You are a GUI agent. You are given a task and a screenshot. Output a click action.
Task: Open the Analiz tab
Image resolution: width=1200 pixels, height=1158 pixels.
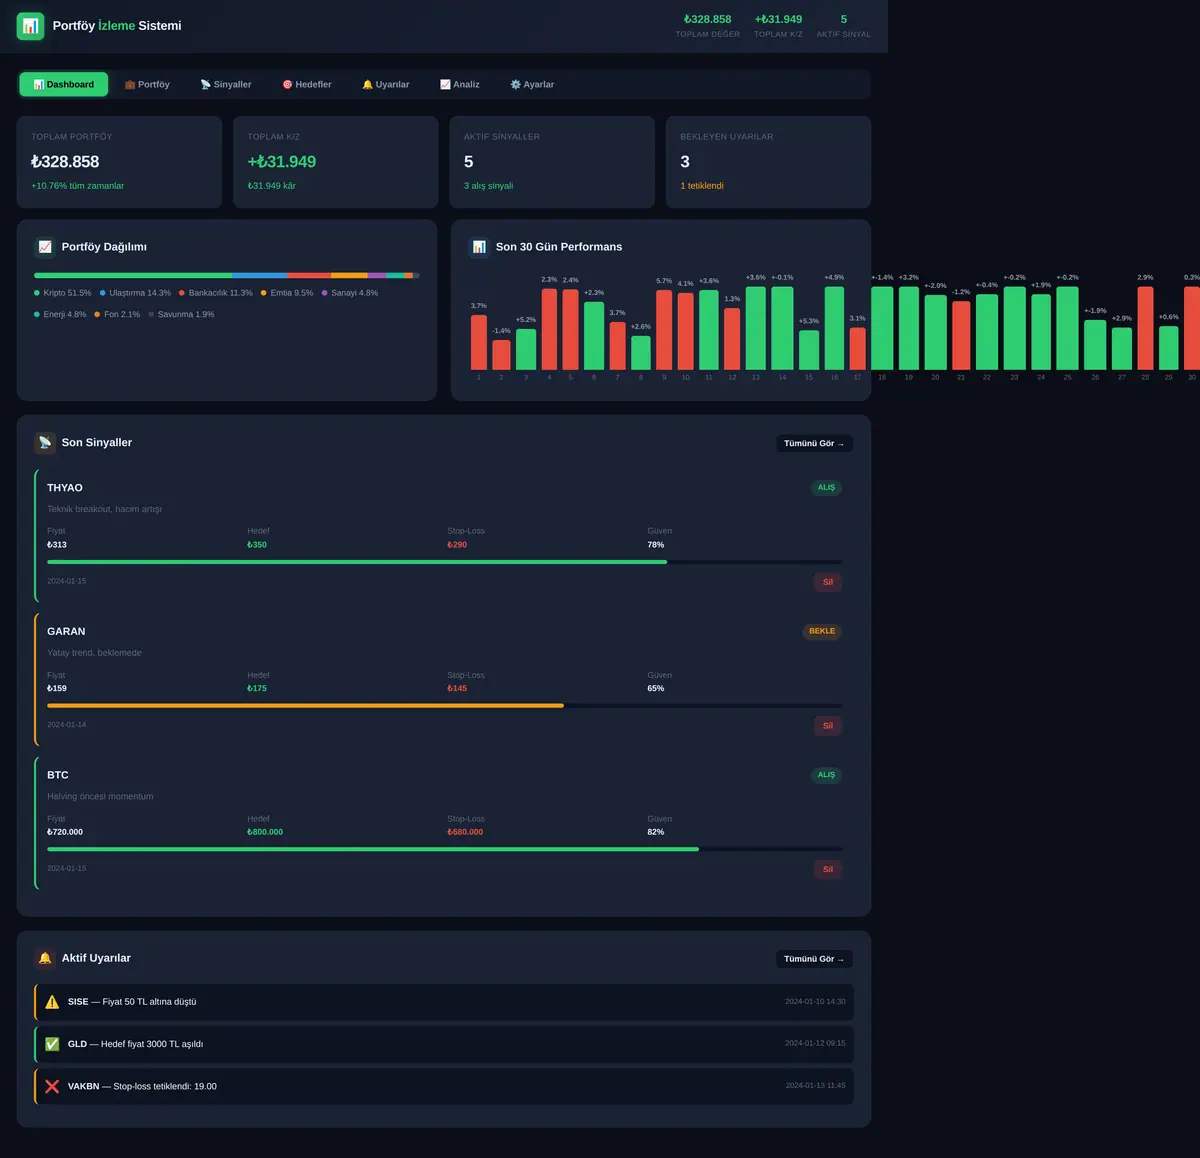point(460,85)
